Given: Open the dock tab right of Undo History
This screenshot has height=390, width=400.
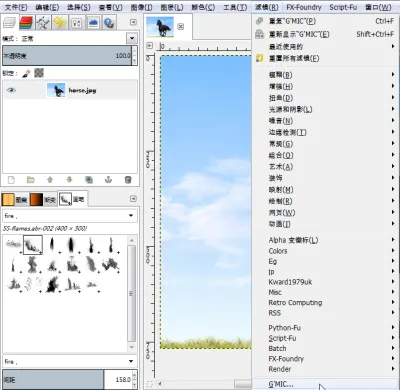Looking at the screenshot, I should tap(77, 23).
